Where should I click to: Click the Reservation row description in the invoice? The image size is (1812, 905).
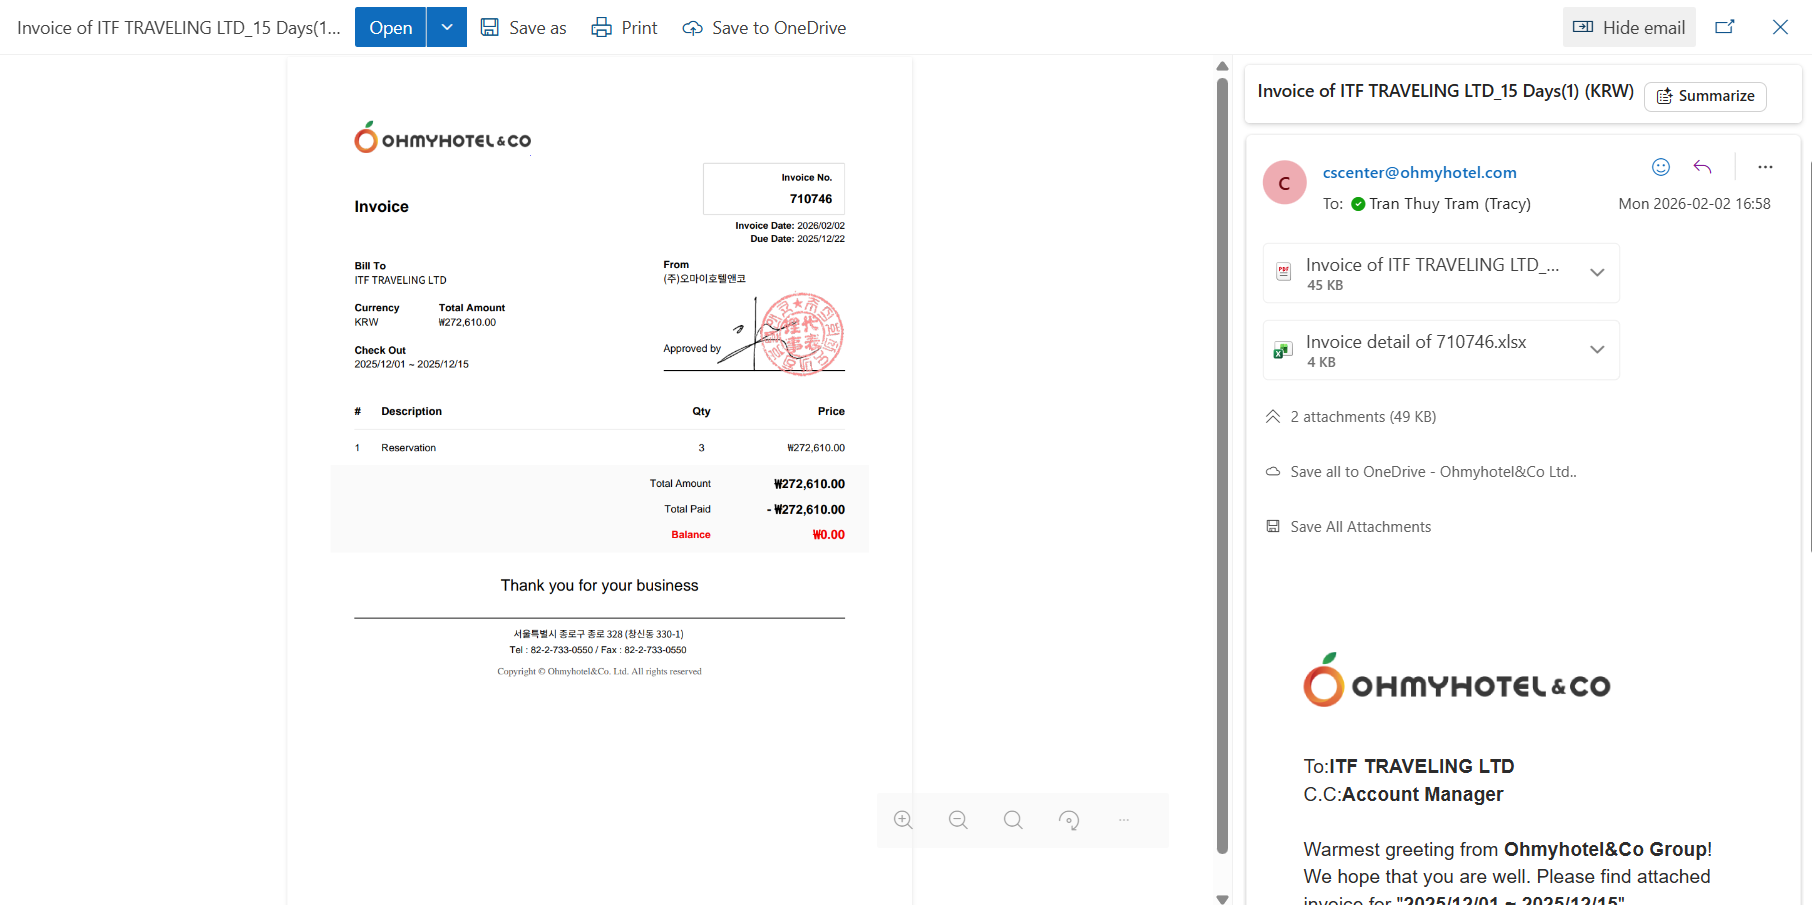click(x=408, y=448)
